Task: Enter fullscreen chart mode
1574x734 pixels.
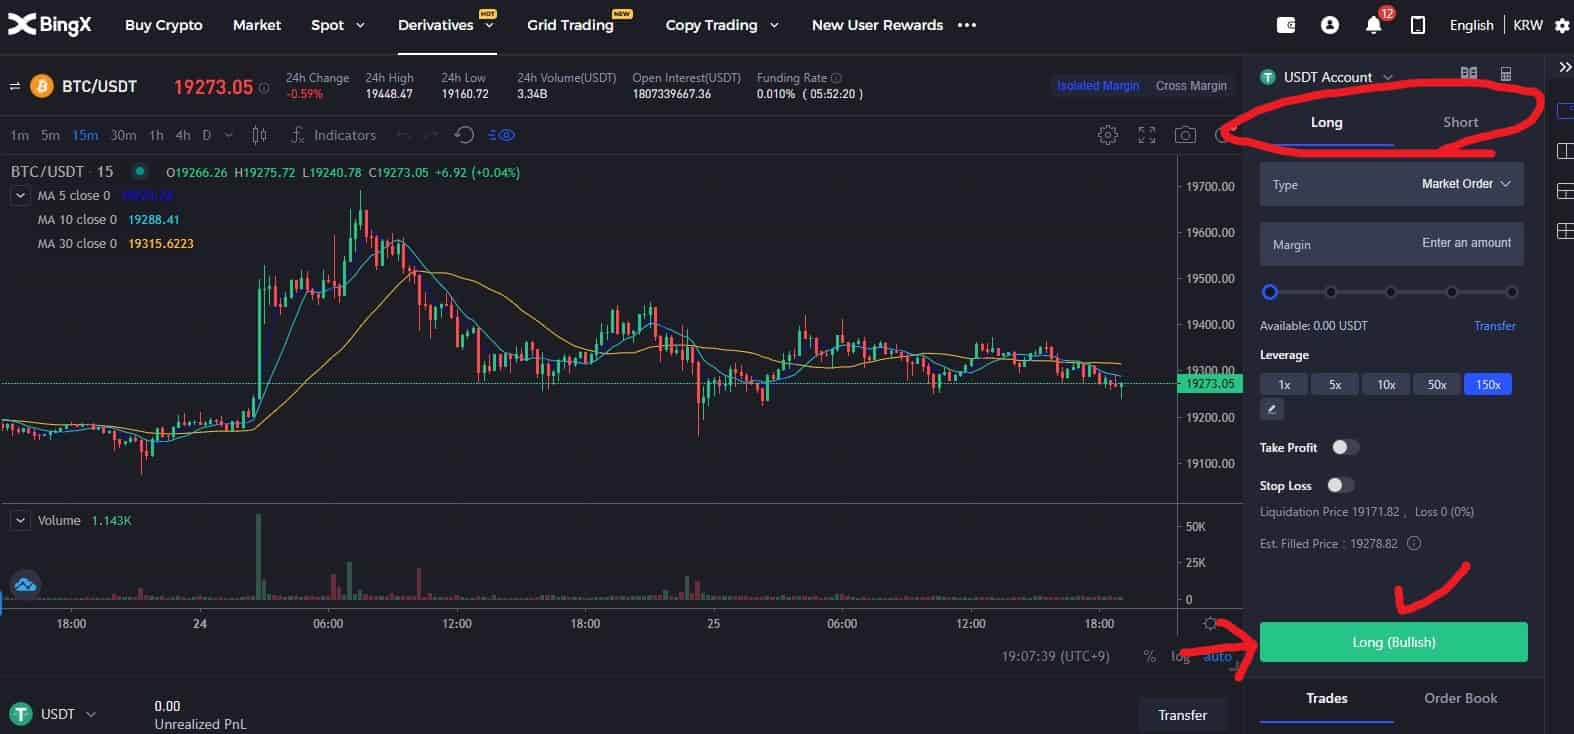Action: 1147,135
